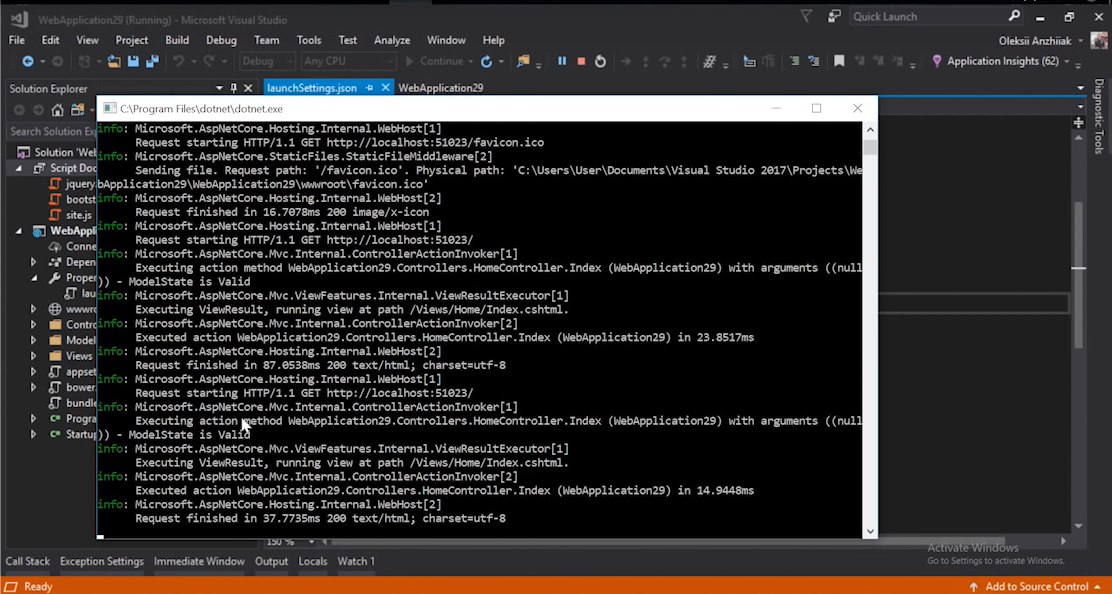
Task: Click Add to Source Control in status bar
Action: tap(1038, 587)
